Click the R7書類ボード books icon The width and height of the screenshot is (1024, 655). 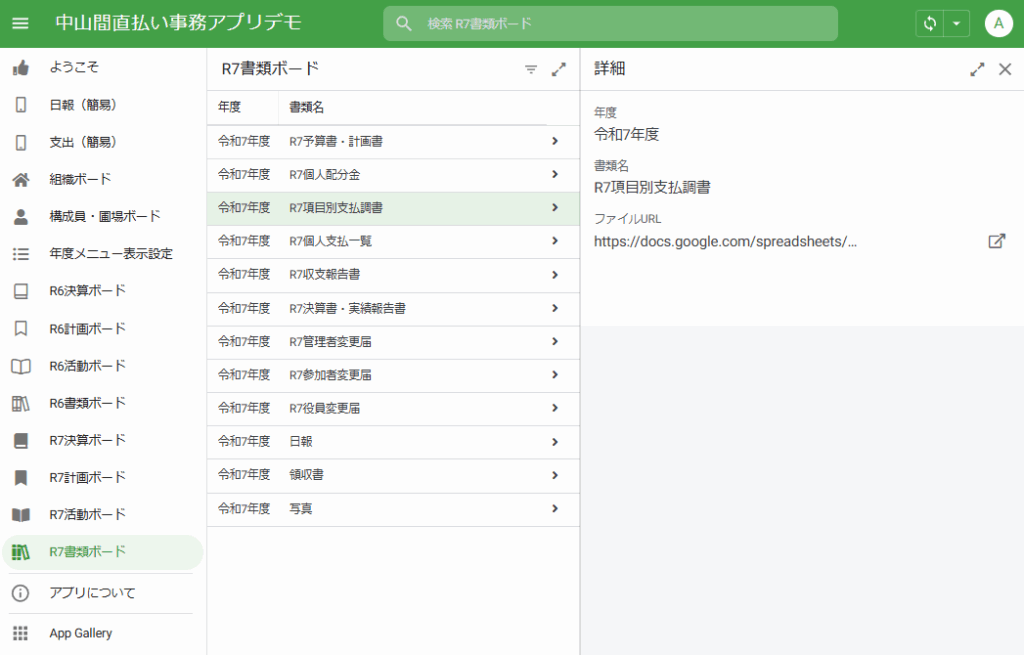[21, 552]
